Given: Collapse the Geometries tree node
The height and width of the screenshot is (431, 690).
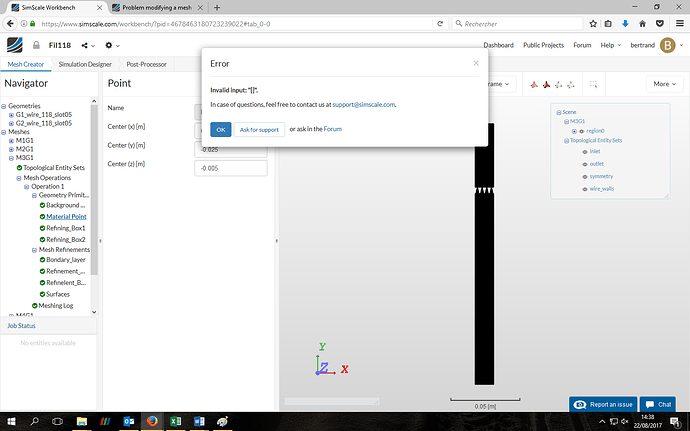Looking at the screenshot, I should point(4,106).
